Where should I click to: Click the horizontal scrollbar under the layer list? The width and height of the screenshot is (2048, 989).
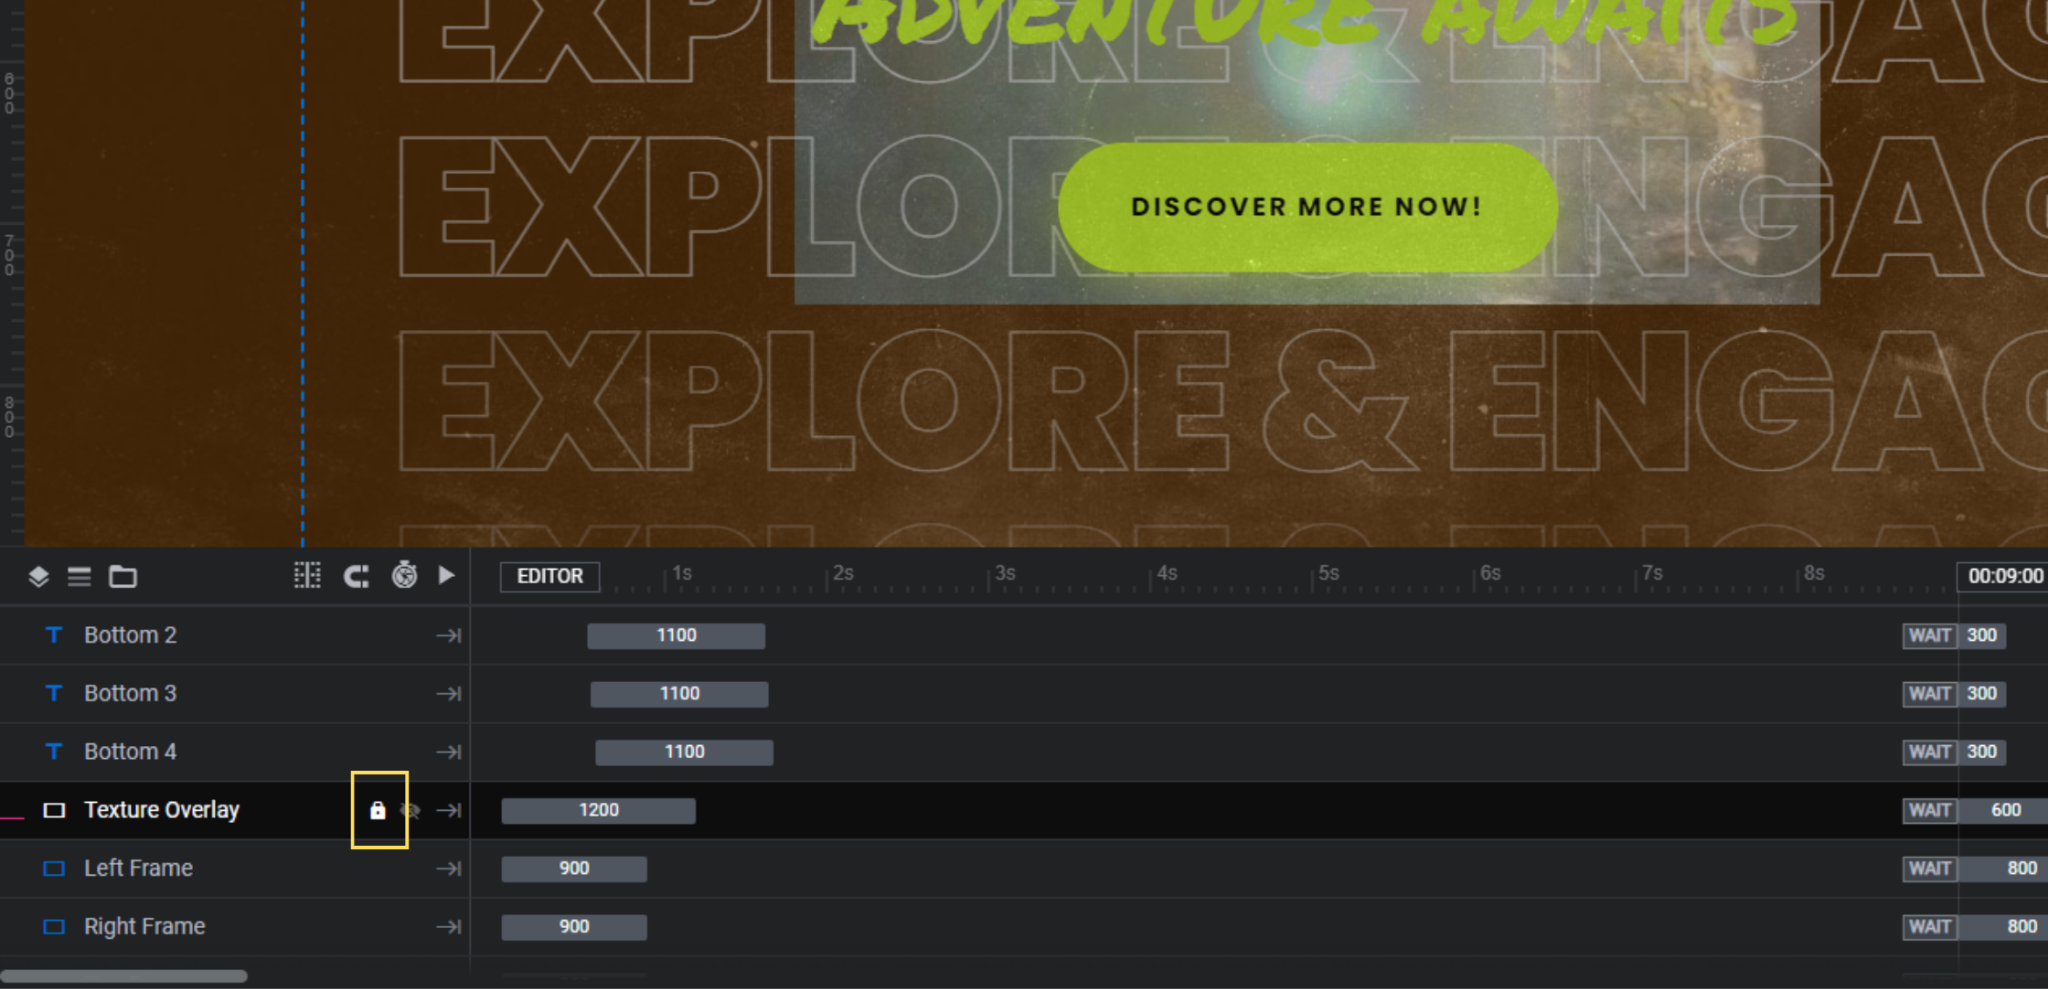(124, 976)
